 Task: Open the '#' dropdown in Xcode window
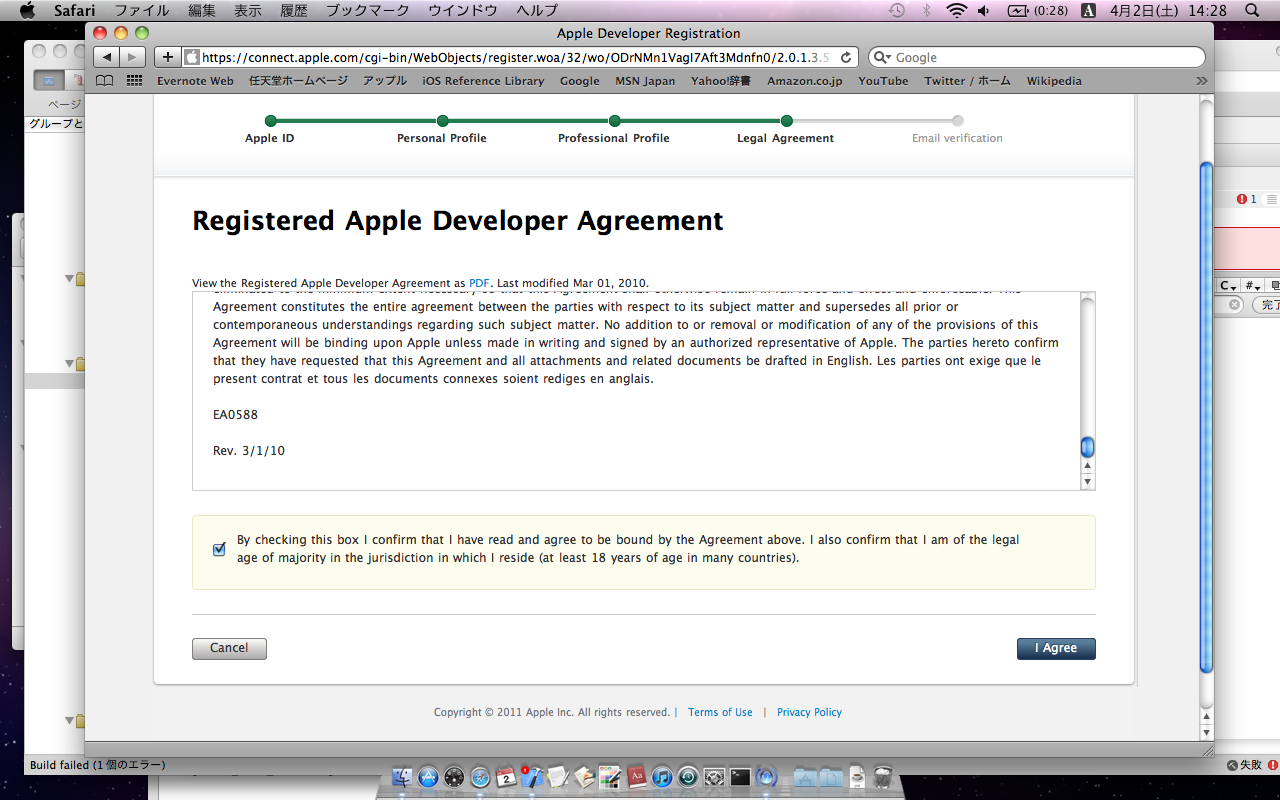coord(1252,285)
